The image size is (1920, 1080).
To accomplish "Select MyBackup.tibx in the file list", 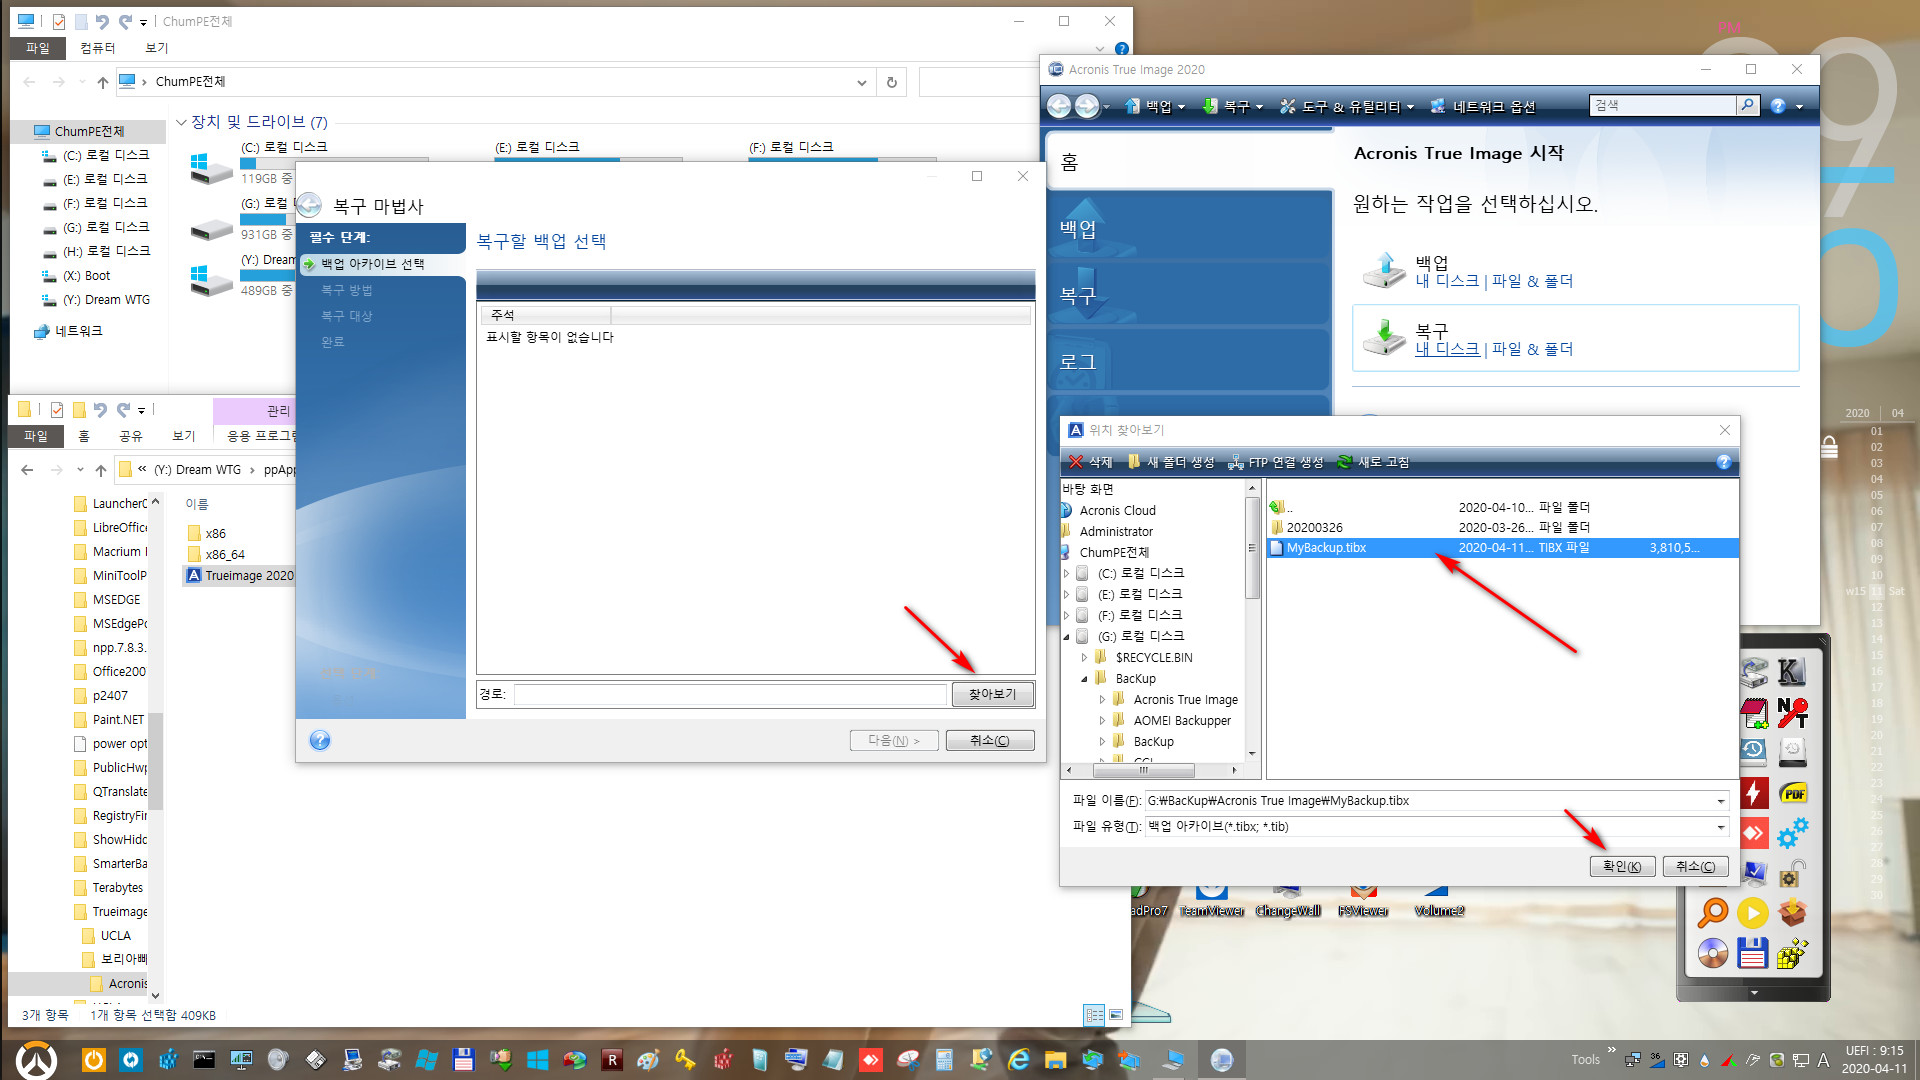I will point(1503,548).
